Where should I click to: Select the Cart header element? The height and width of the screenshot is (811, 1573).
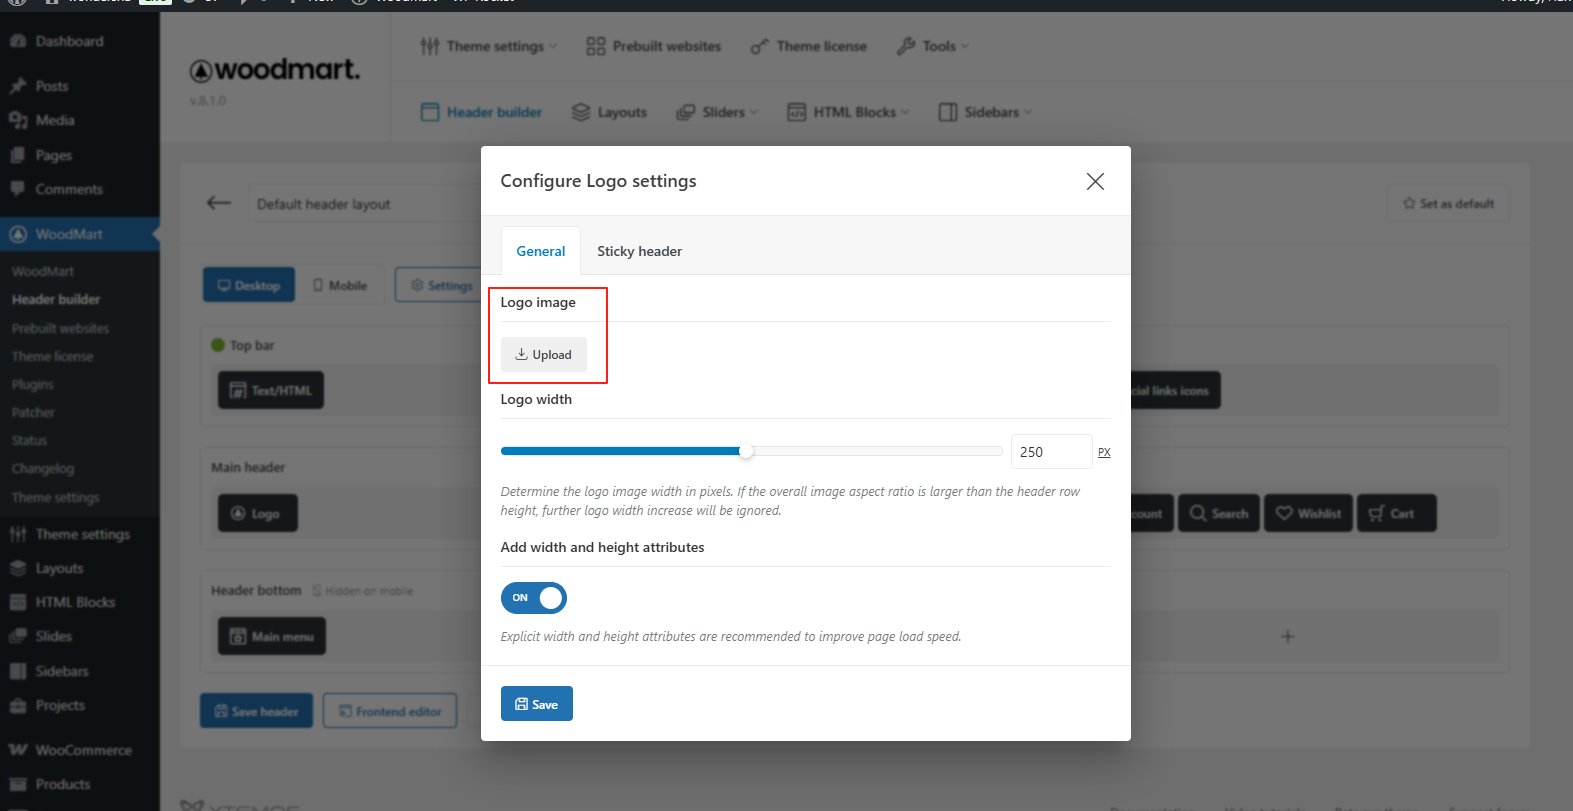1396,514
